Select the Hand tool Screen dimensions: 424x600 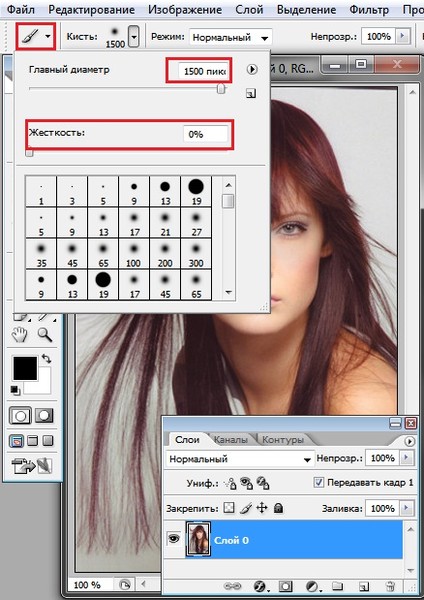tap(19, 334)
